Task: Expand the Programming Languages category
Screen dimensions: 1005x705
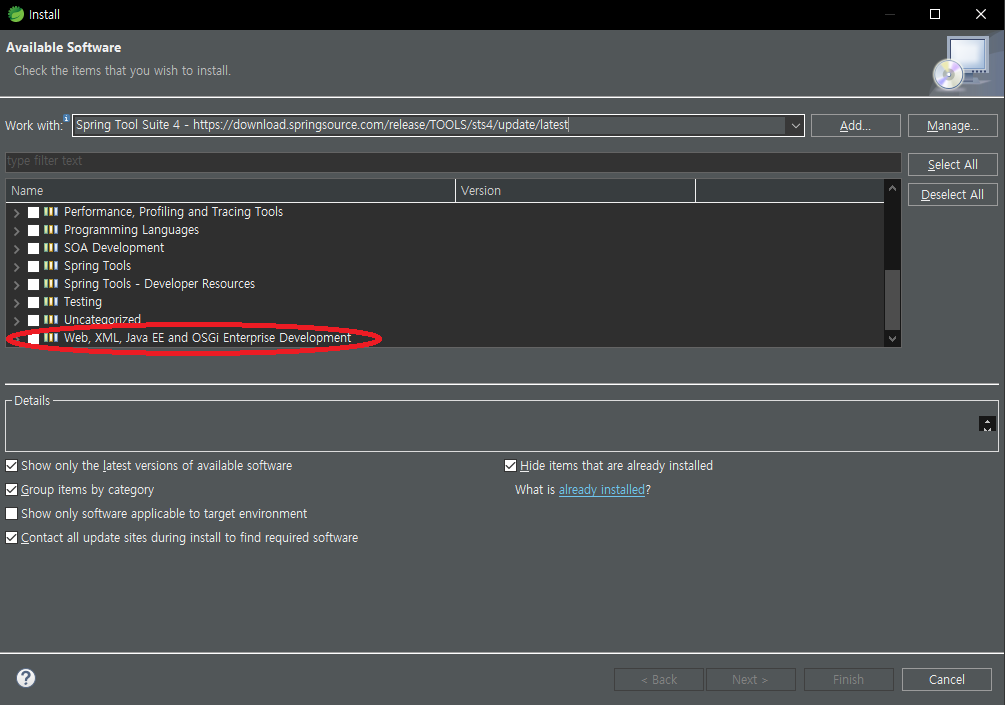Action: [17, 231]
